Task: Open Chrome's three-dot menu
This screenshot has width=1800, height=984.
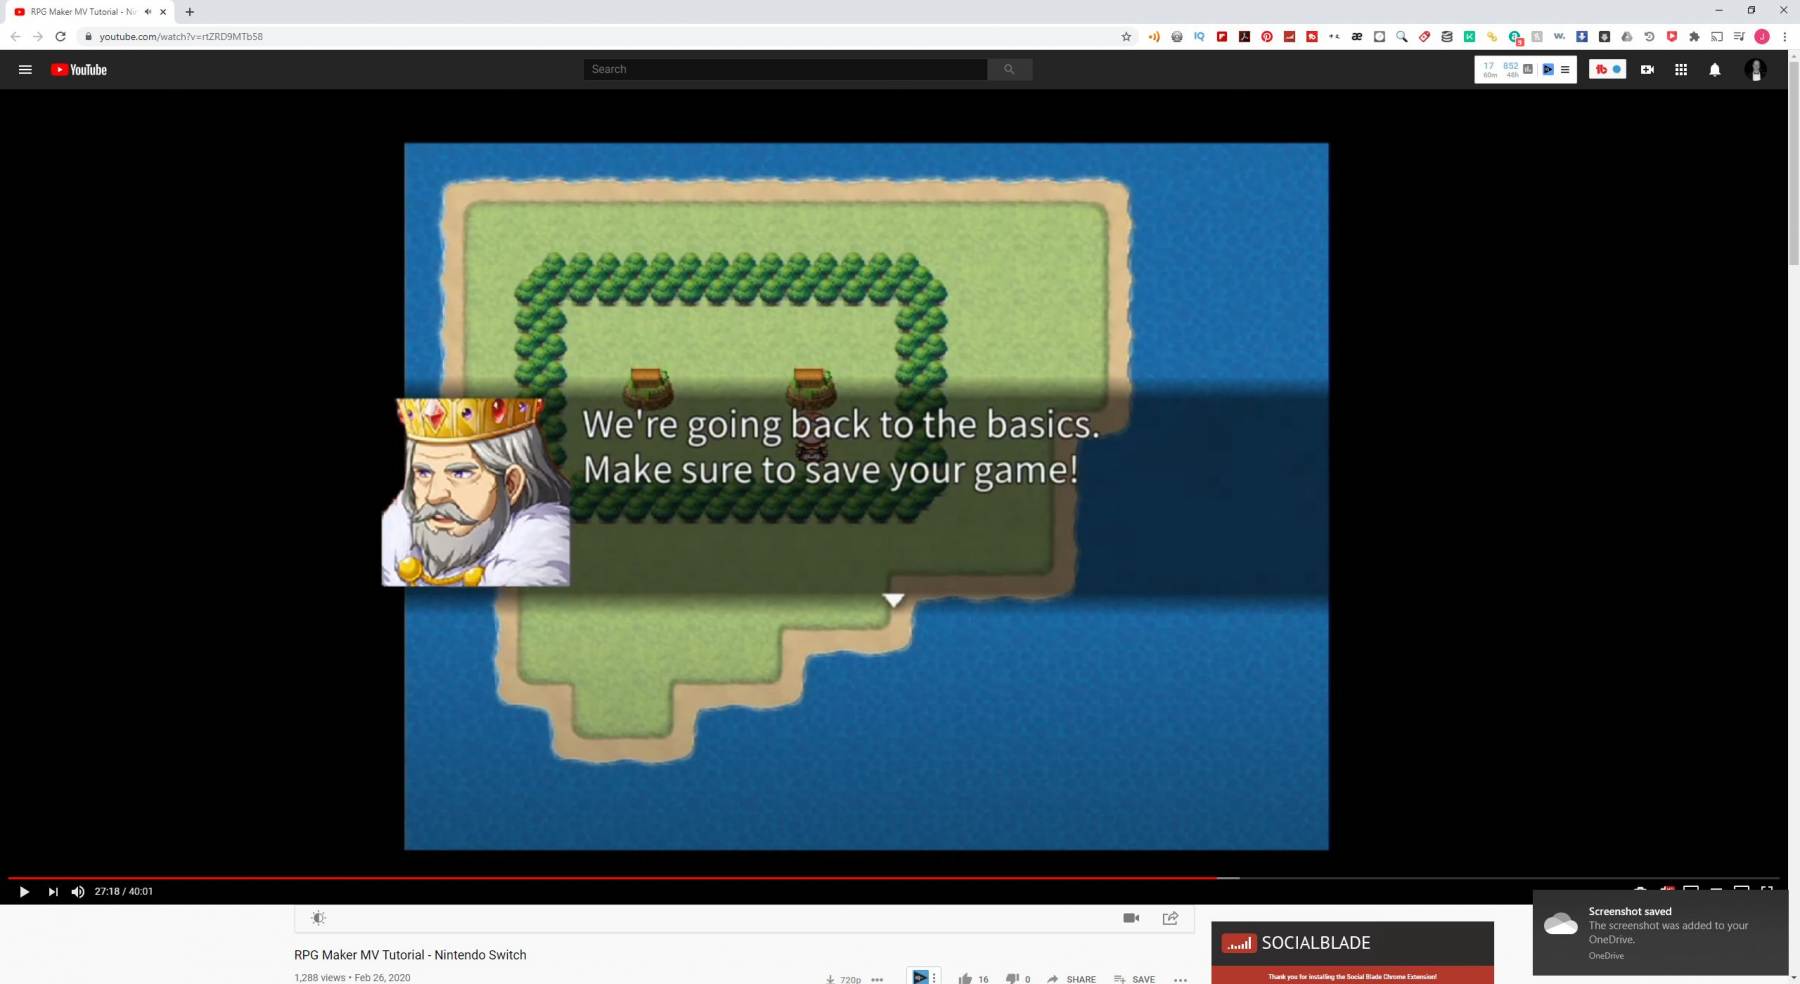Action: pos(1785,36)
